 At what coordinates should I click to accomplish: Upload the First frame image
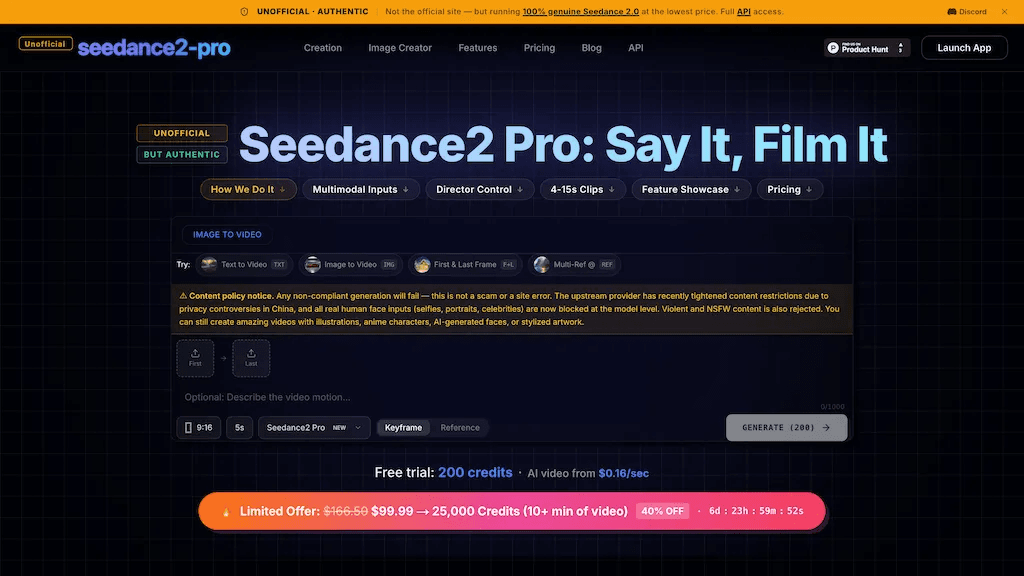pos(195,358)
